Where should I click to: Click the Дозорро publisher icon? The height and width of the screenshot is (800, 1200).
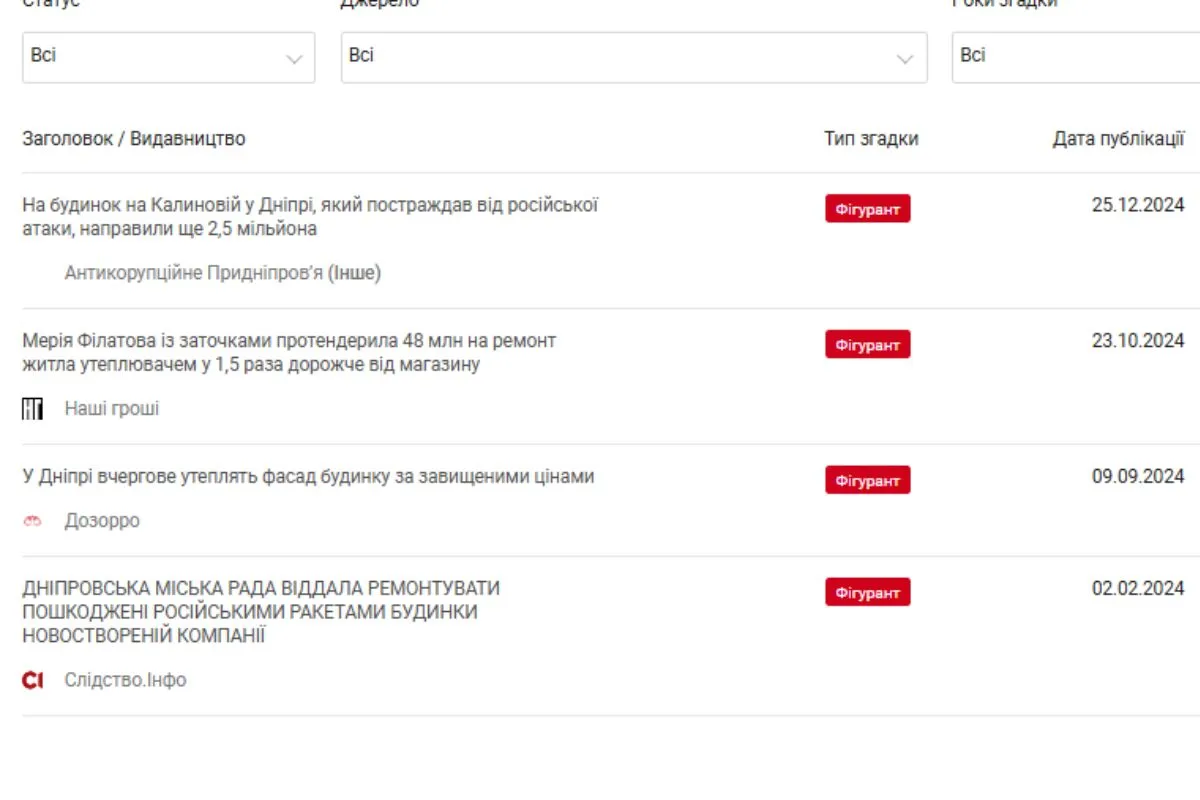pos(32,521)
